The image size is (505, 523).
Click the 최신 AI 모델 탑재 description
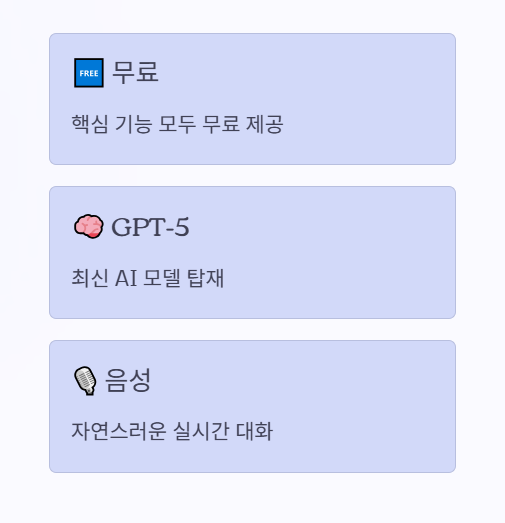pyautogui.click(x=148, y=278)
